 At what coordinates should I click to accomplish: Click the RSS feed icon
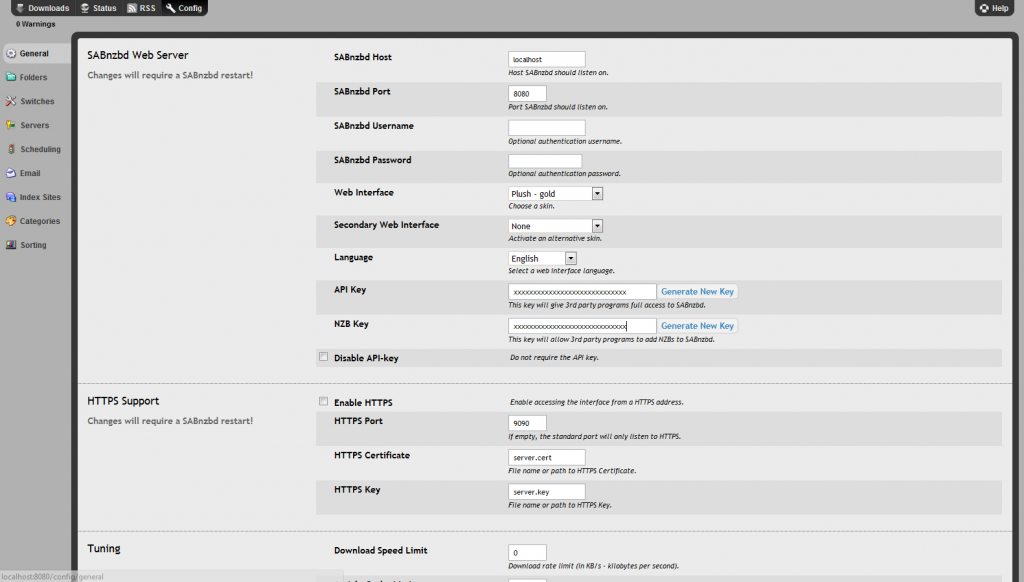(132, 8)
